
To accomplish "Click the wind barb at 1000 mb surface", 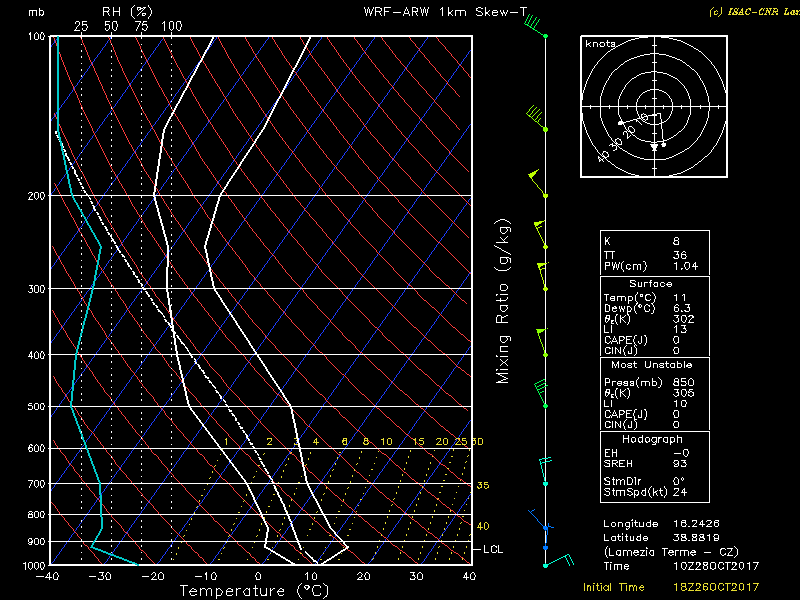I will click(x=559, y=560).
